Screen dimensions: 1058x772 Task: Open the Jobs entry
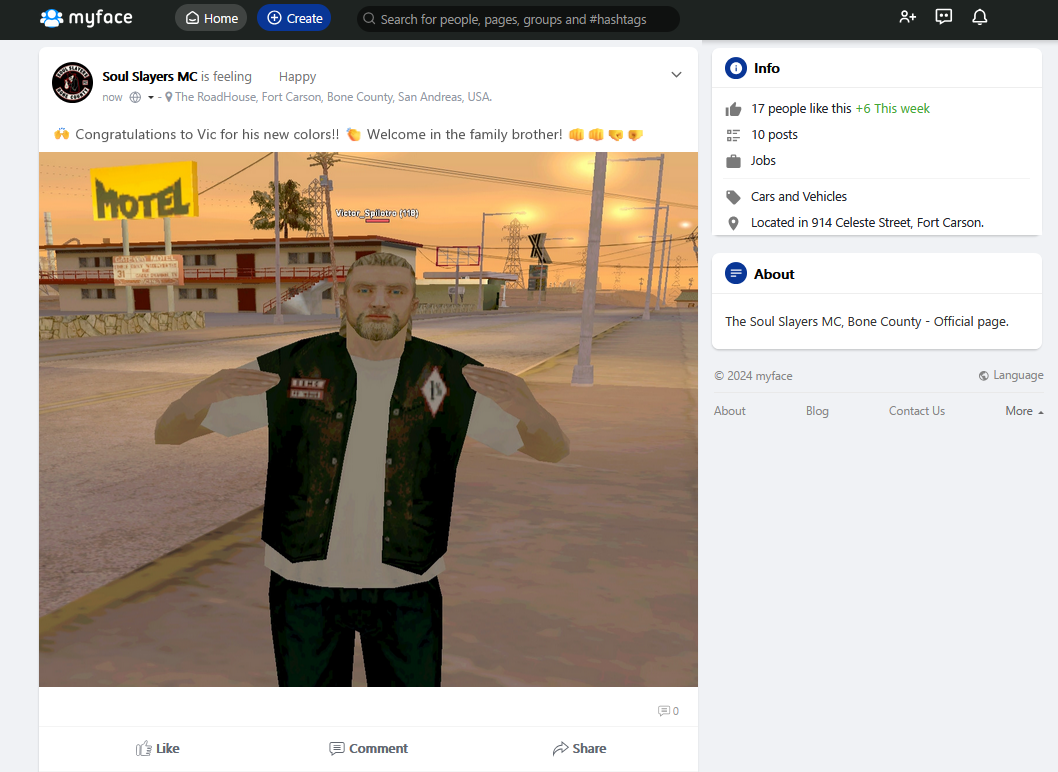[x=763, y=161]
